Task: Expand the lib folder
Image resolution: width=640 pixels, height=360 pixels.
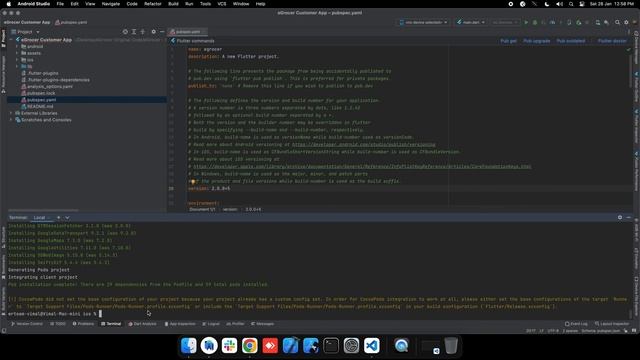Action: pos(17,66)
